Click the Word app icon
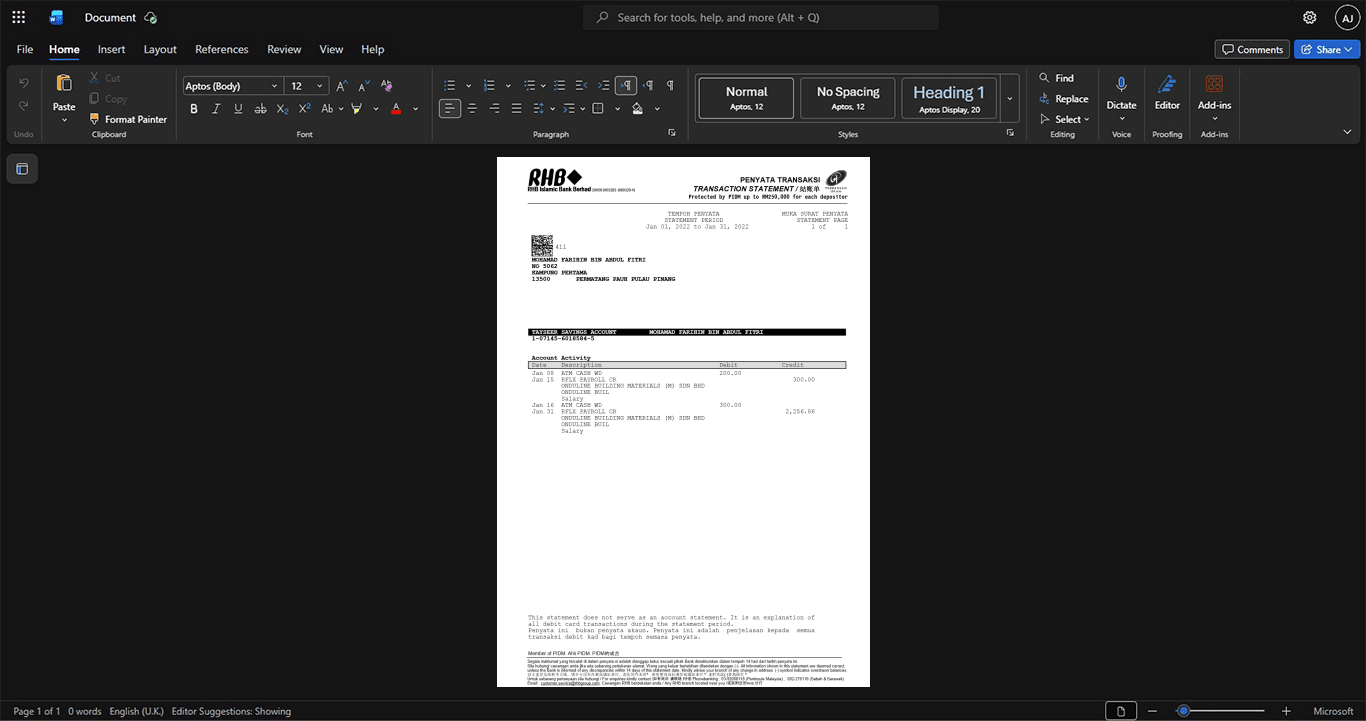1366x721 pixels. [56, 17]
